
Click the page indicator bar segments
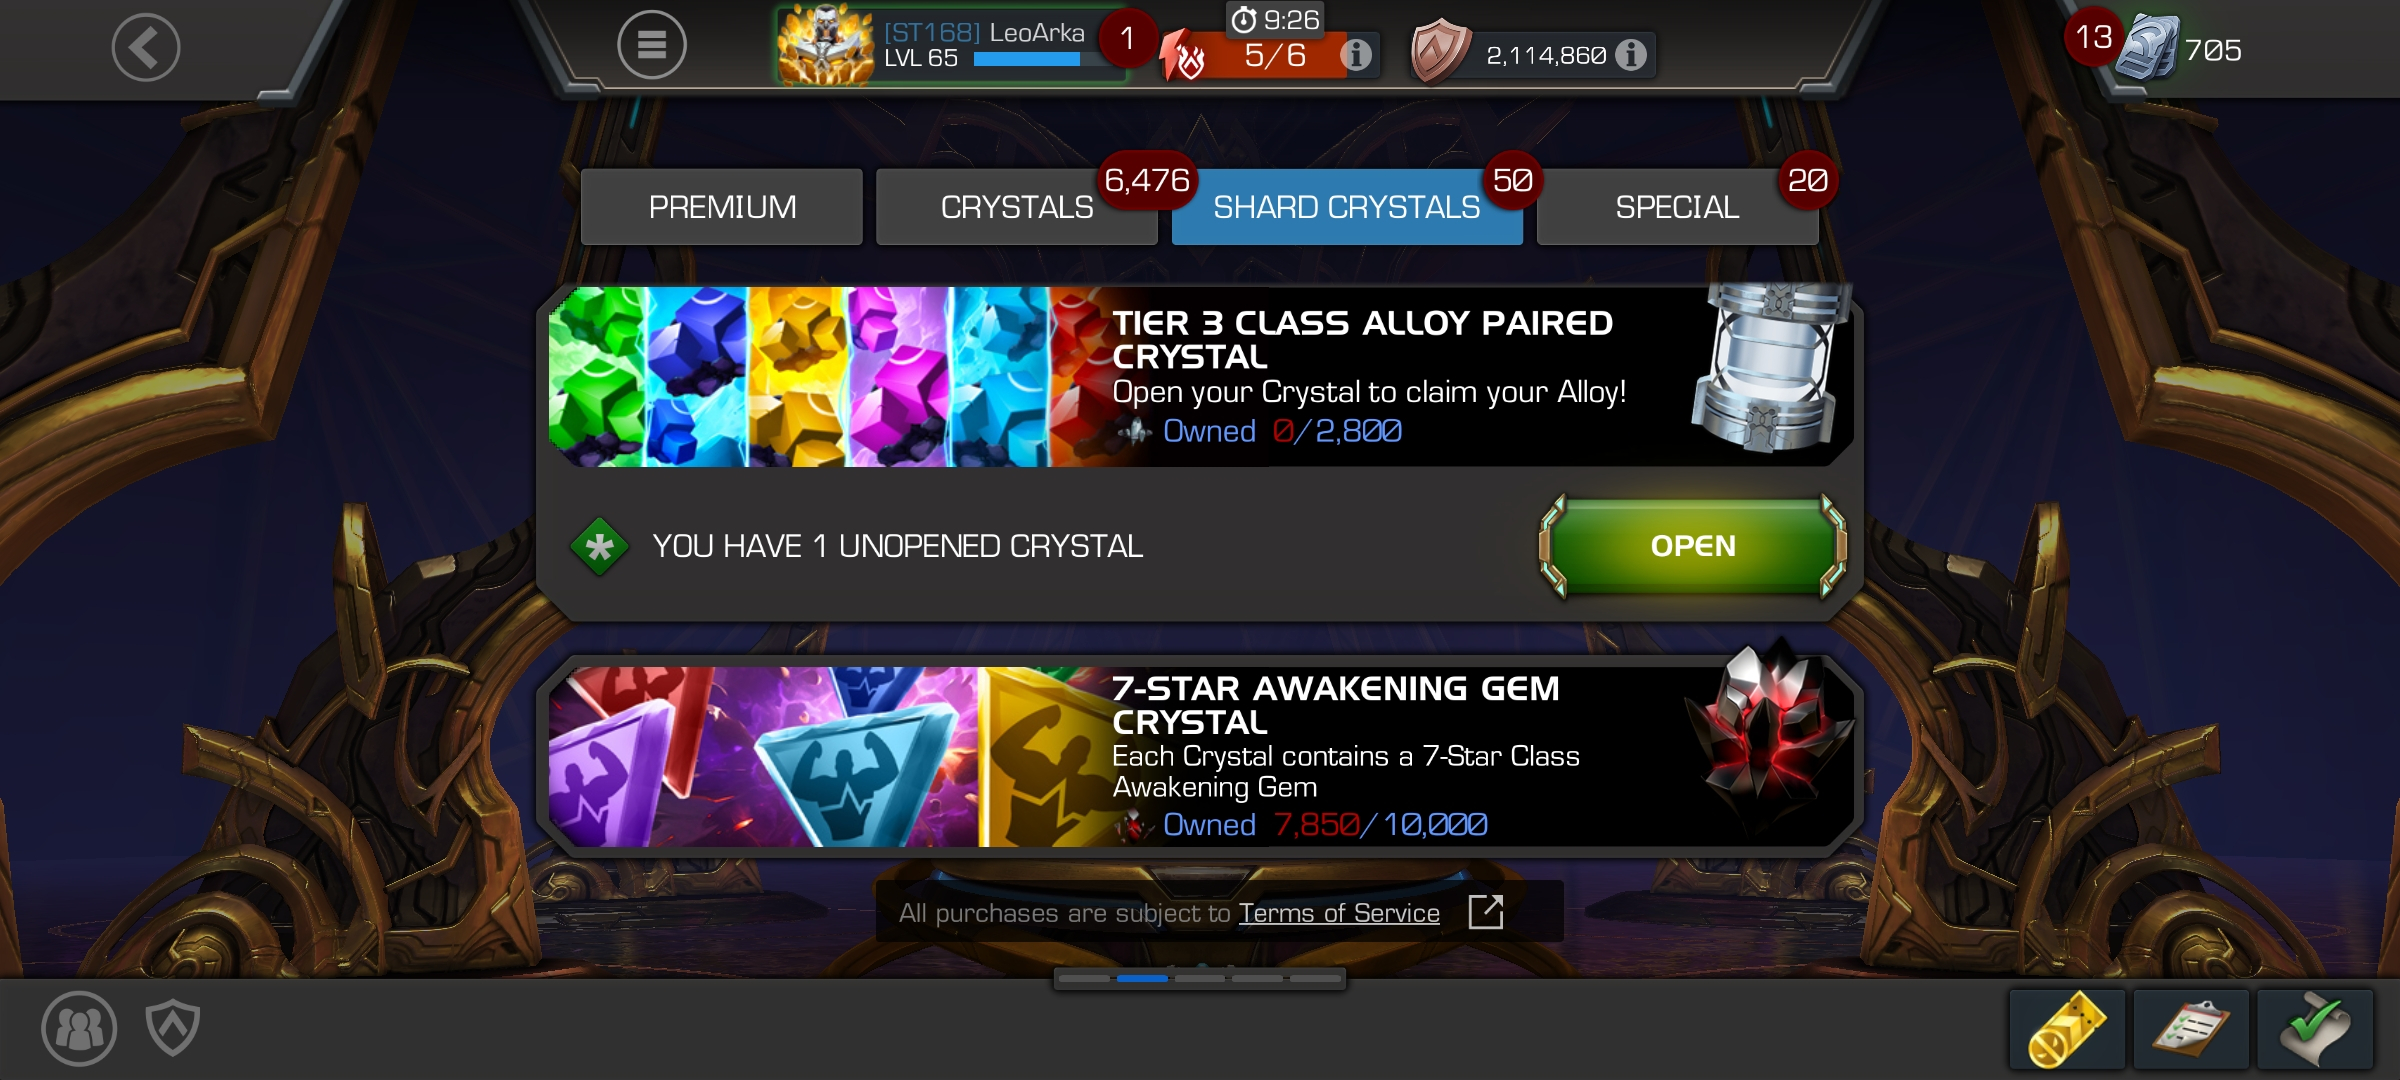tap(1200, 978)
